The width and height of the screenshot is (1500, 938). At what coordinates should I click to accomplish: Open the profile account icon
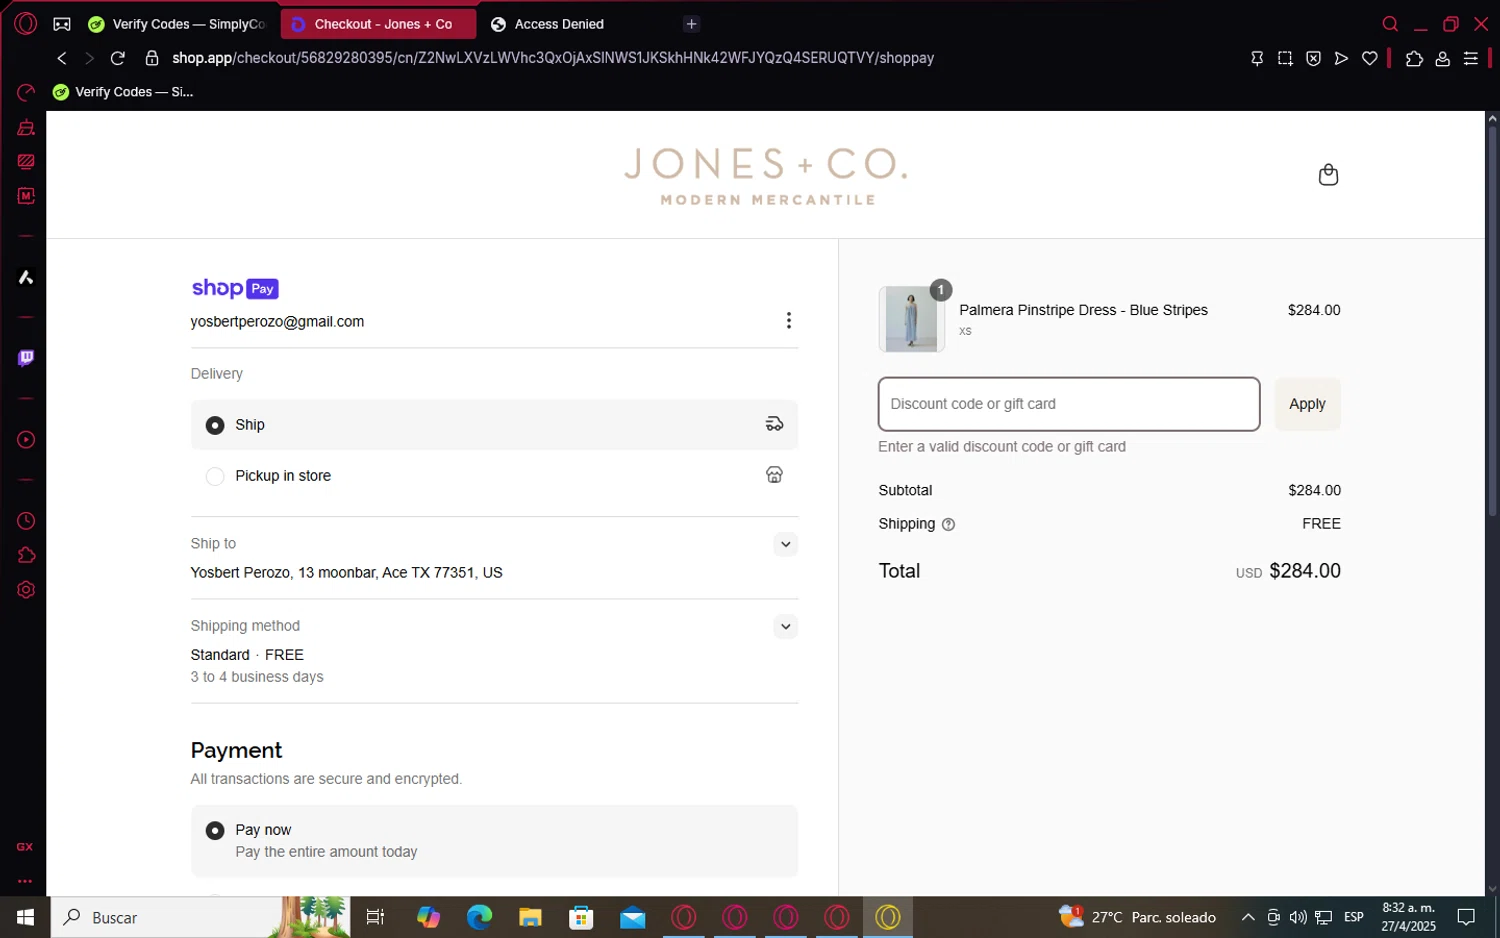point(1442,58)
